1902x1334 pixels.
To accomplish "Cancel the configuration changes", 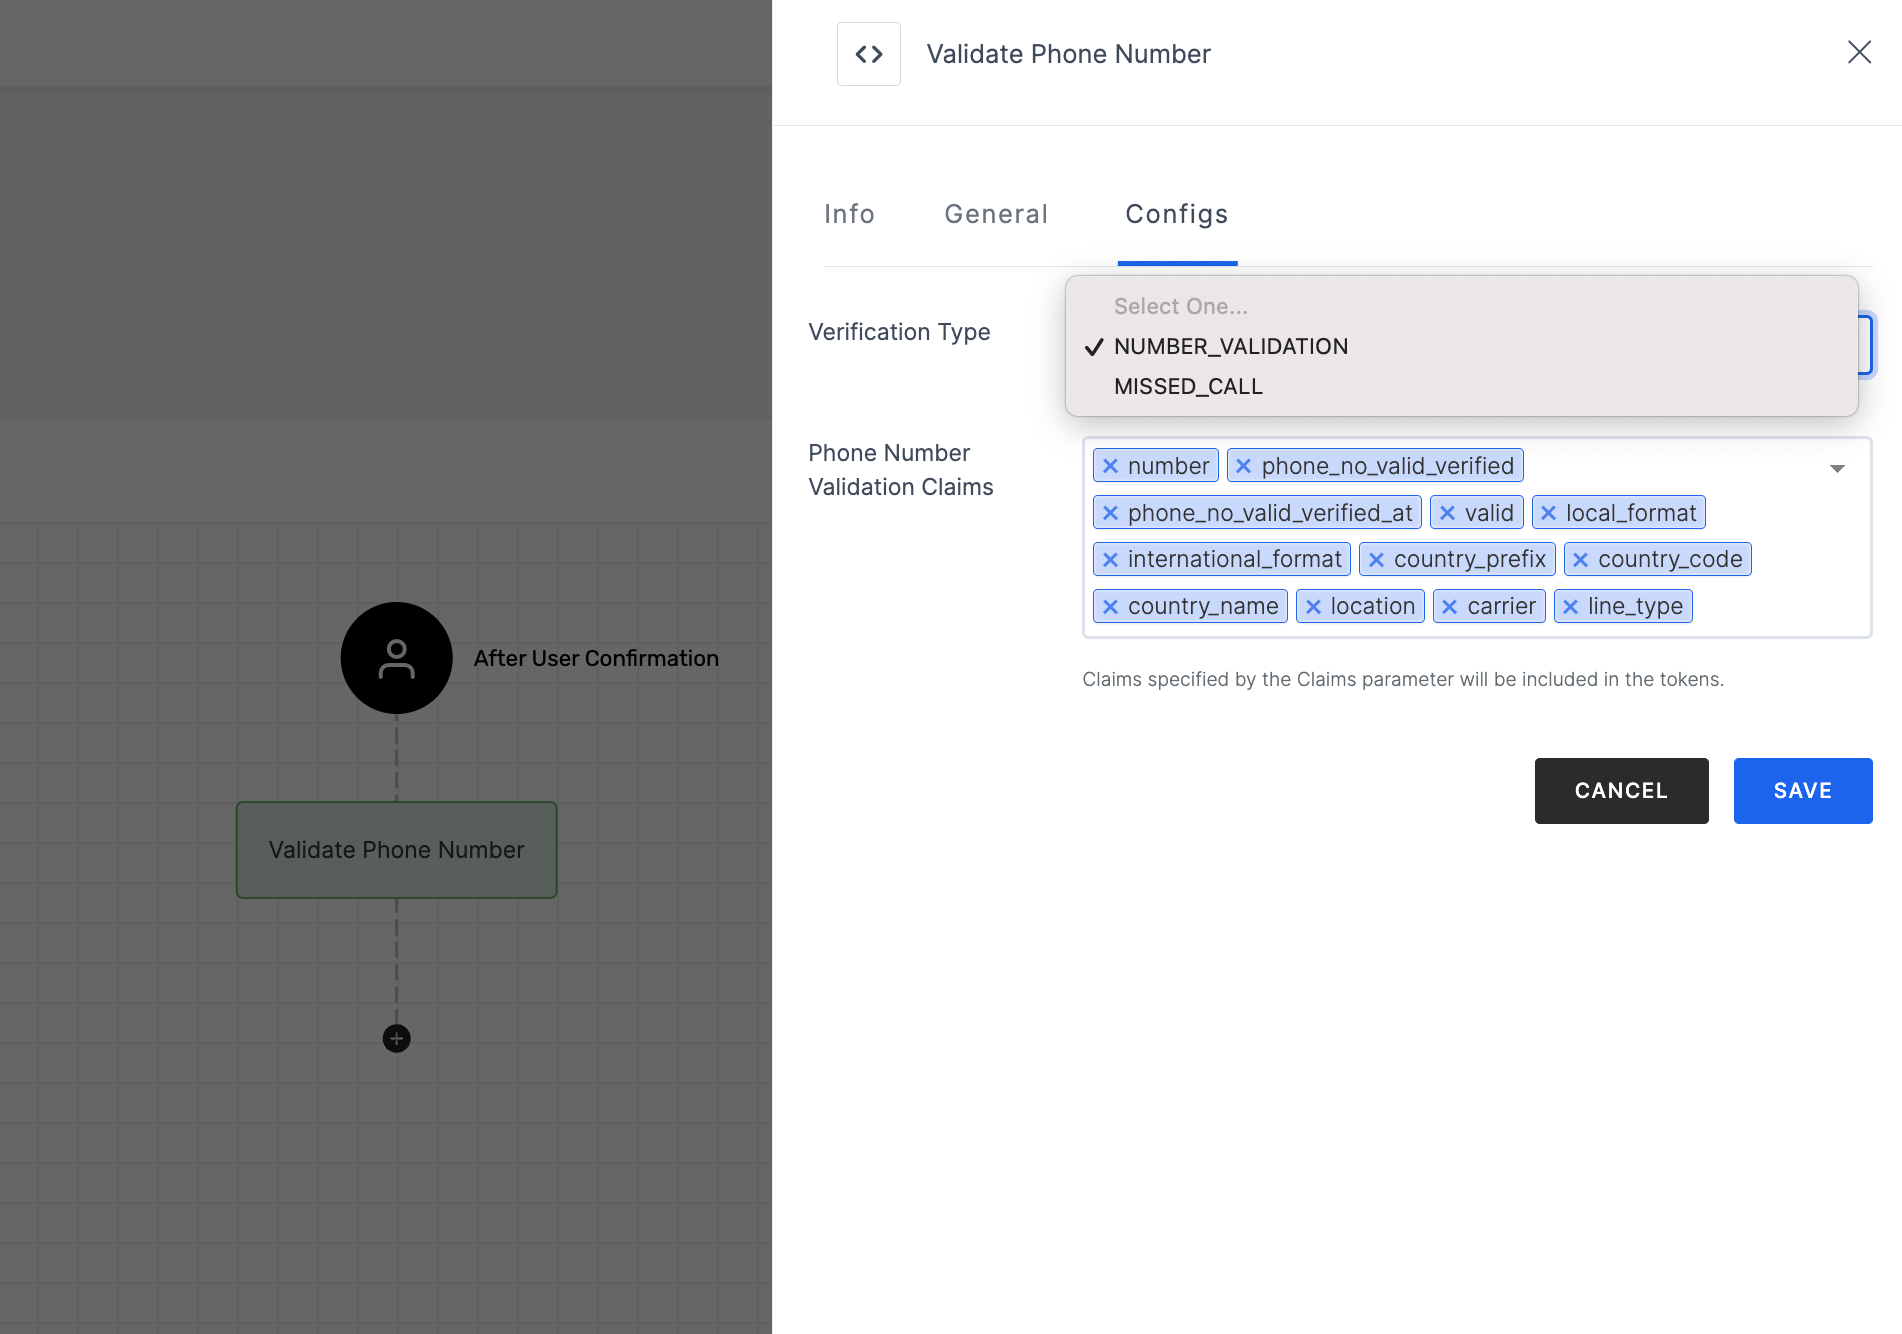I will coord(1621,791).
